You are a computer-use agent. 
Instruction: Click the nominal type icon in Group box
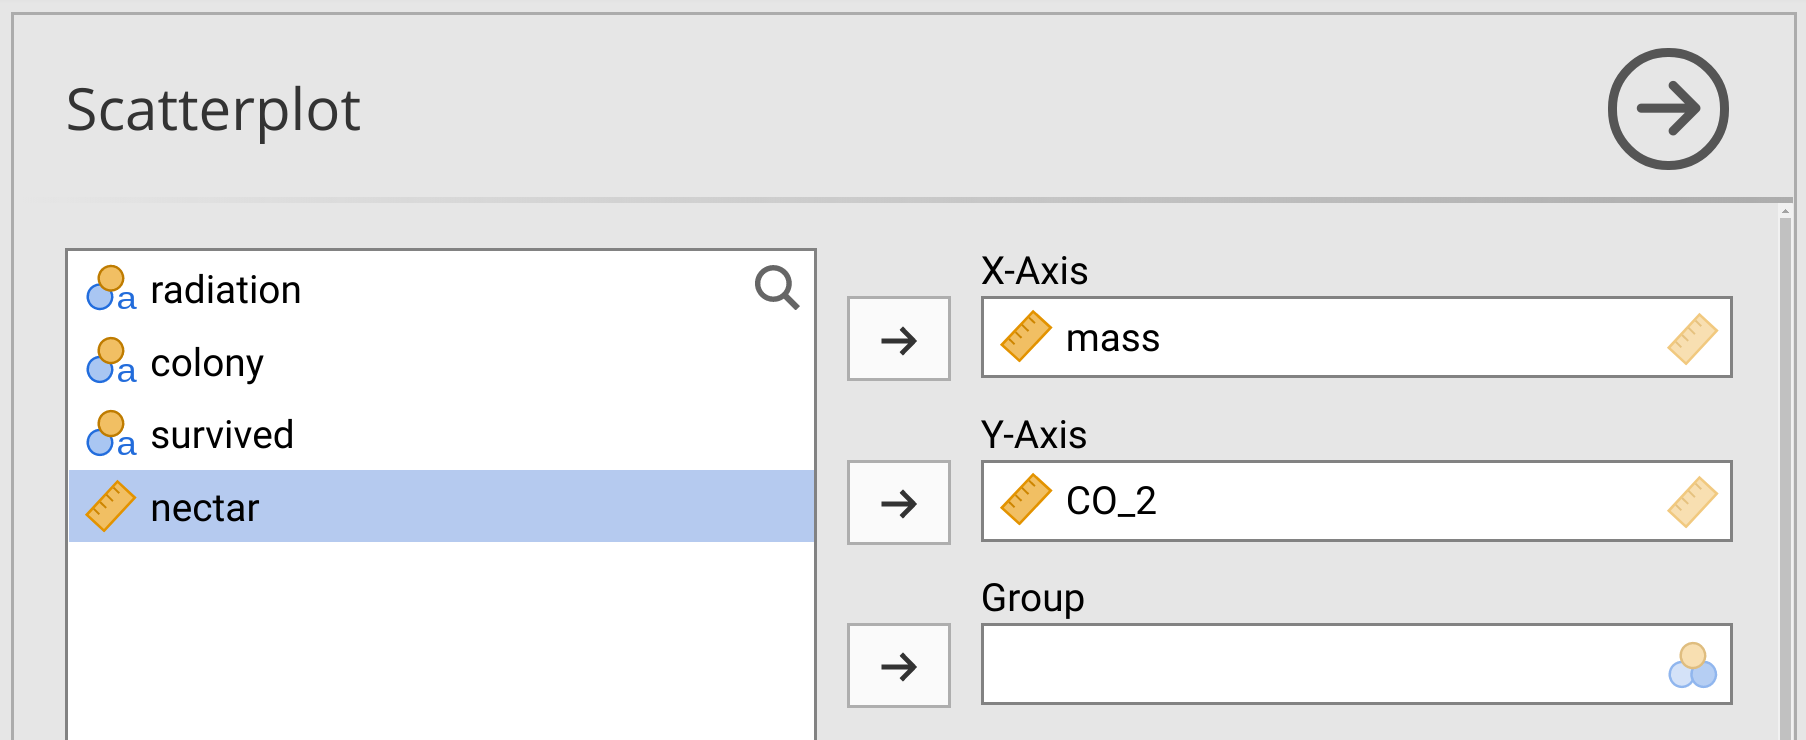[1692, 665]
